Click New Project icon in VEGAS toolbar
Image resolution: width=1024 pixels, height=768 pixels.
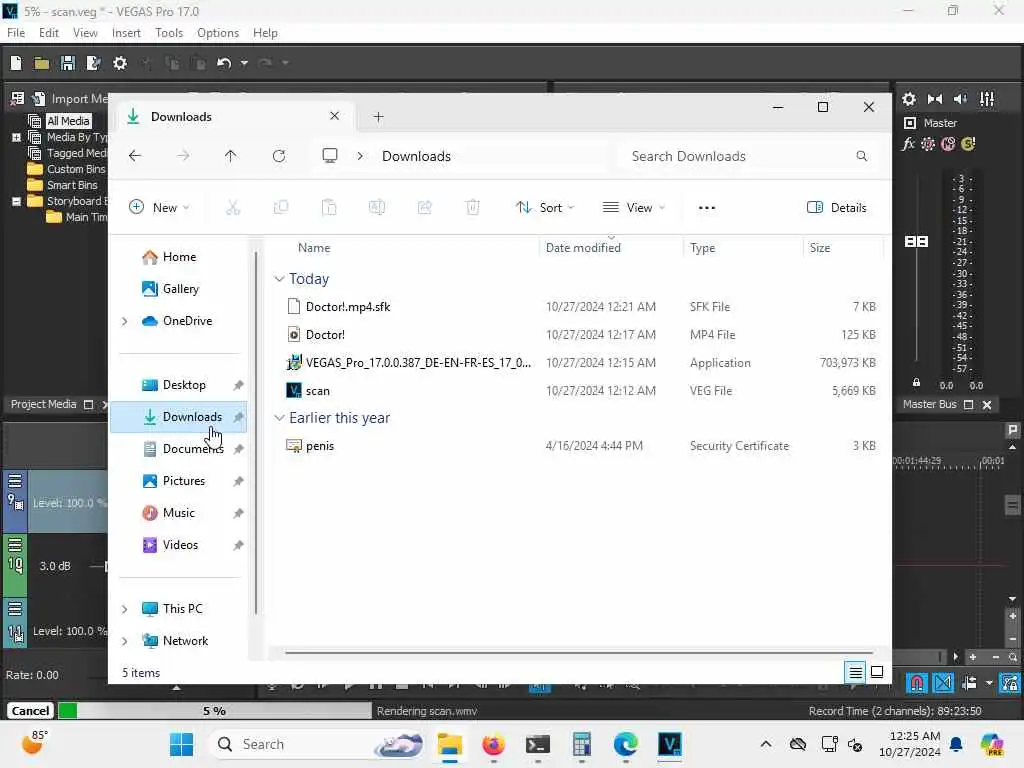(x=16, y=63)
